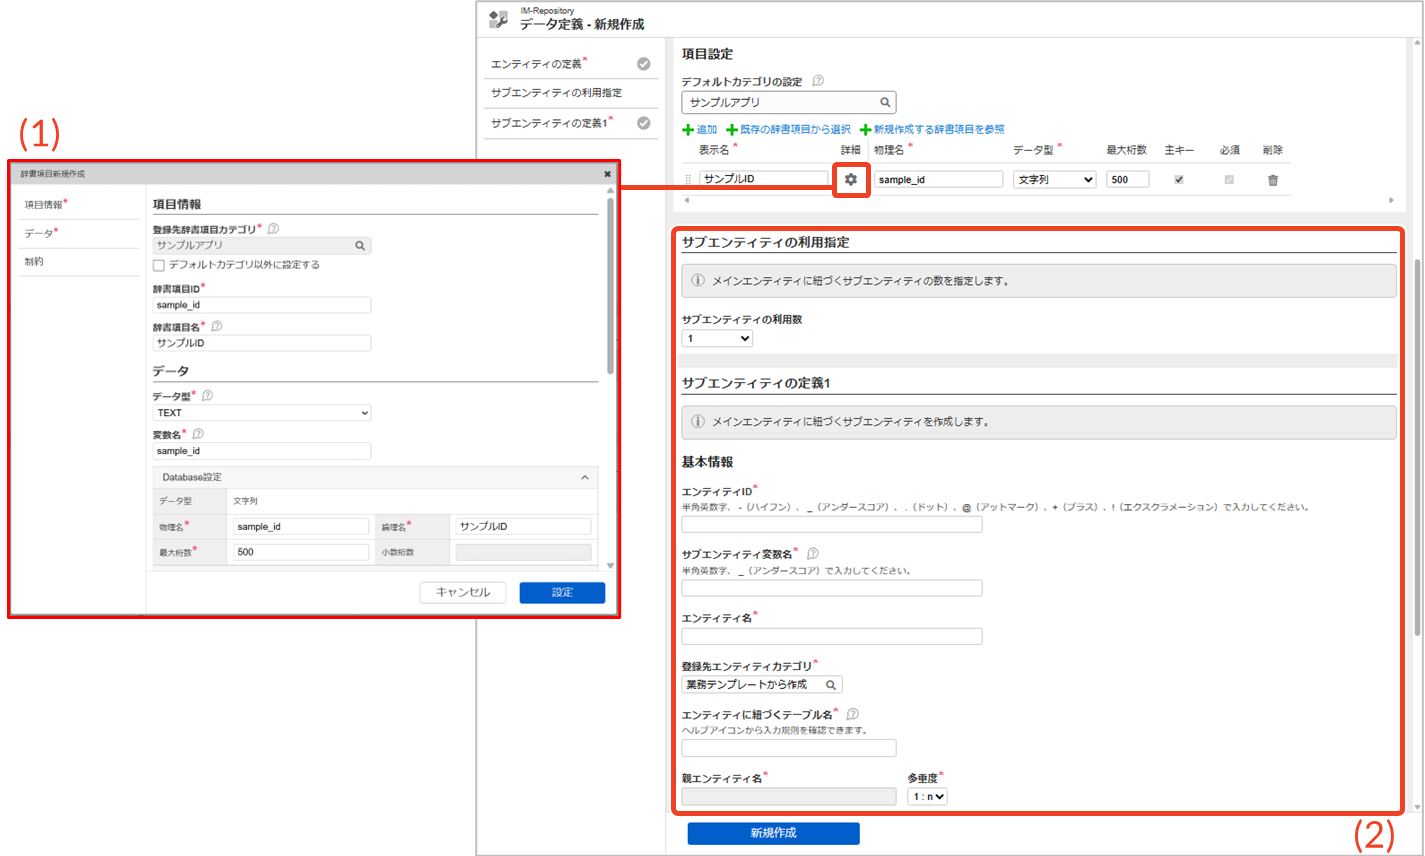
Task: Click the green plus 追加 icon
Action: coord(688,130)
